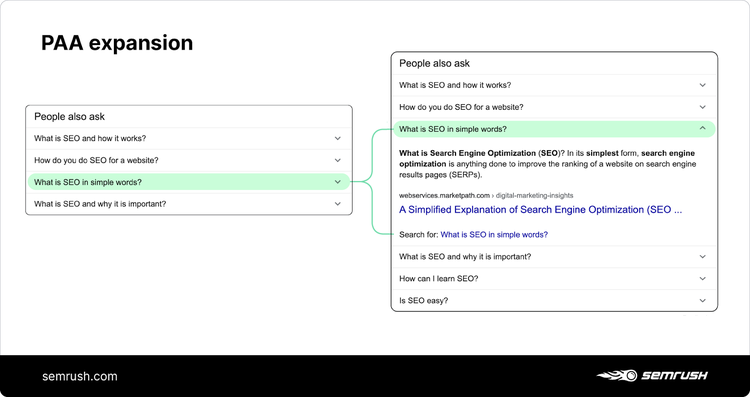Expand 'What is SEO and why it is important?' chevron in right panel
750x397 pixels.
pos(702,256)
